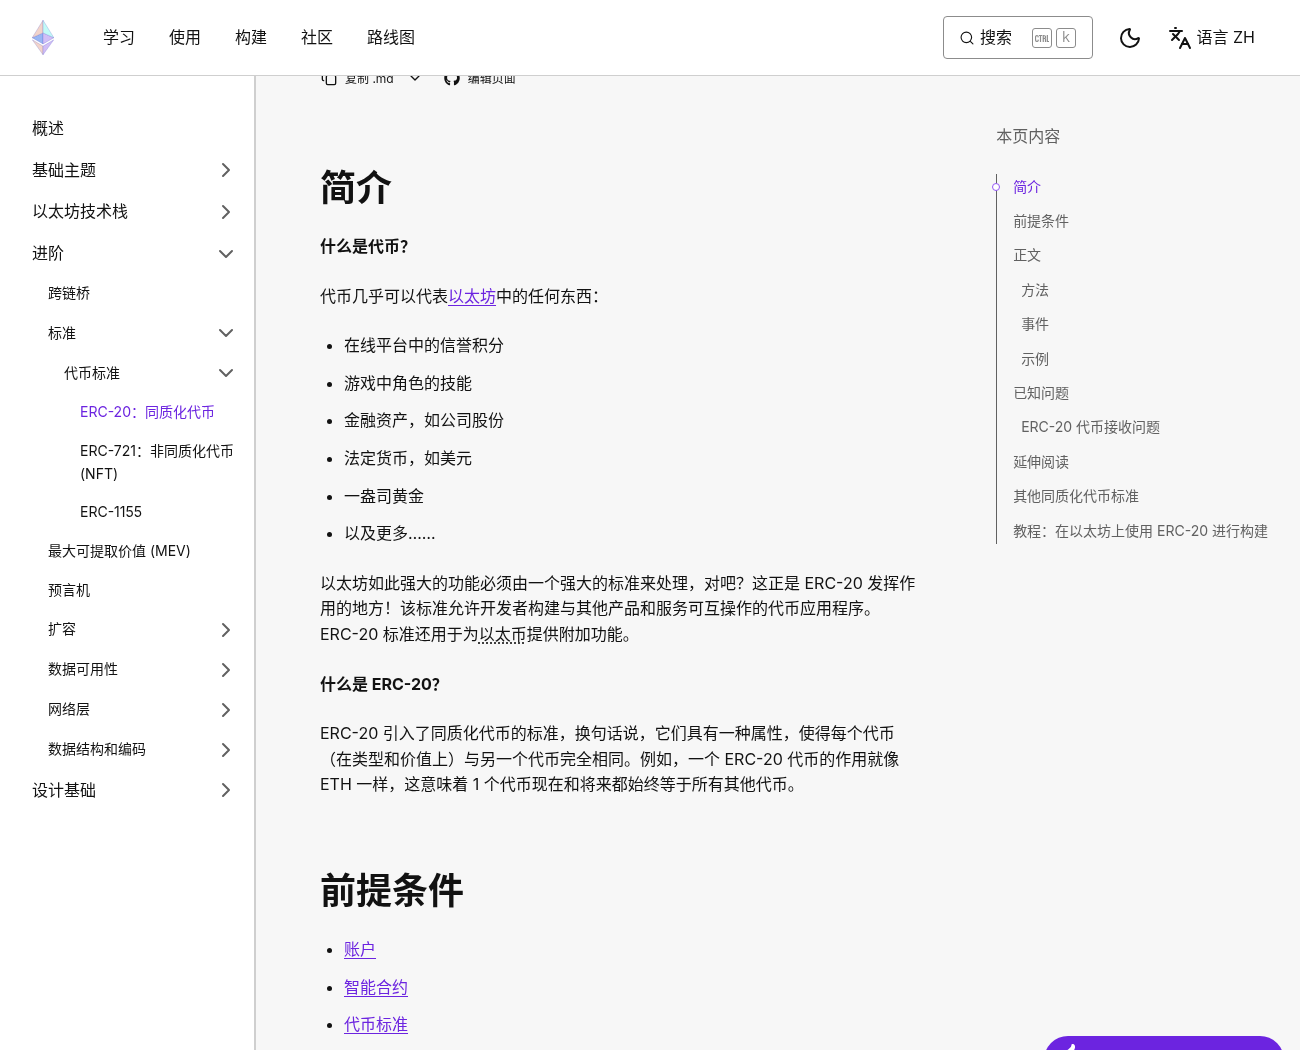Jump to ERC-20 代币接收问题 in contents
Screen dimensions: 1300x1050
(x=1091, y=427)
